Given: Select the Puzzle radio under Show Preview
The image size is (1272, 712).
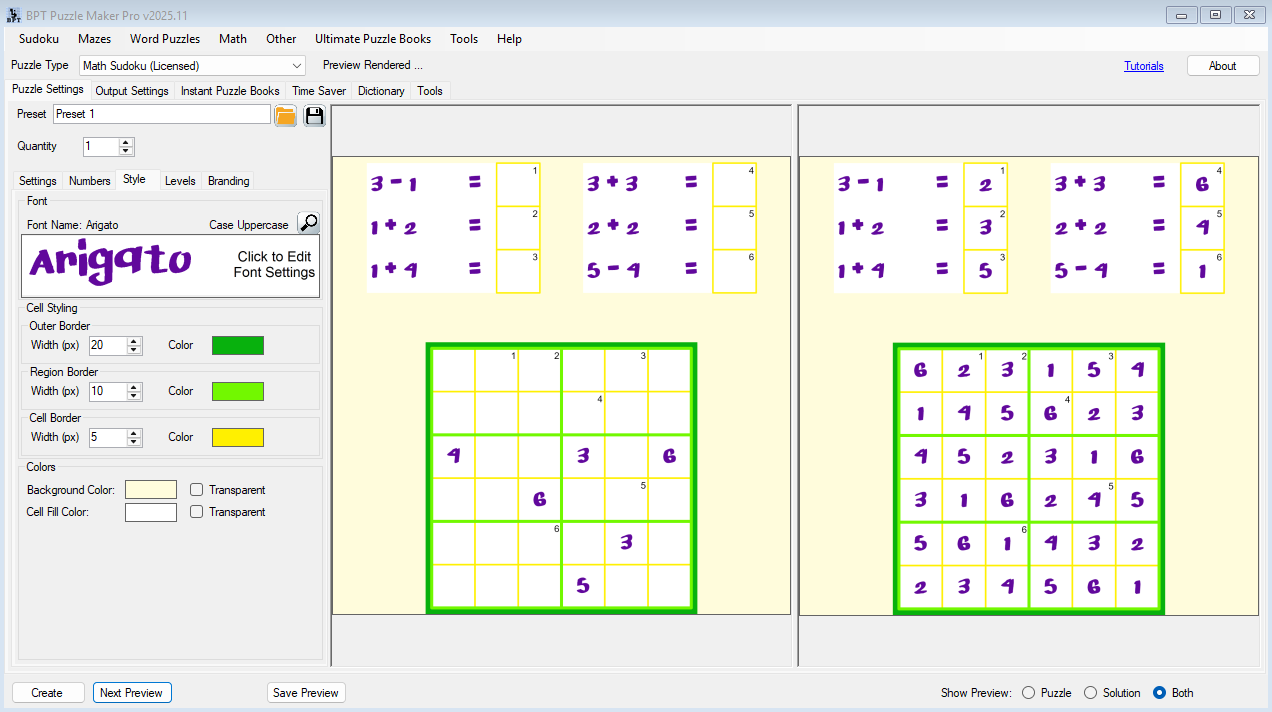Looking at the screenshot, I should tap(1028, 692).
